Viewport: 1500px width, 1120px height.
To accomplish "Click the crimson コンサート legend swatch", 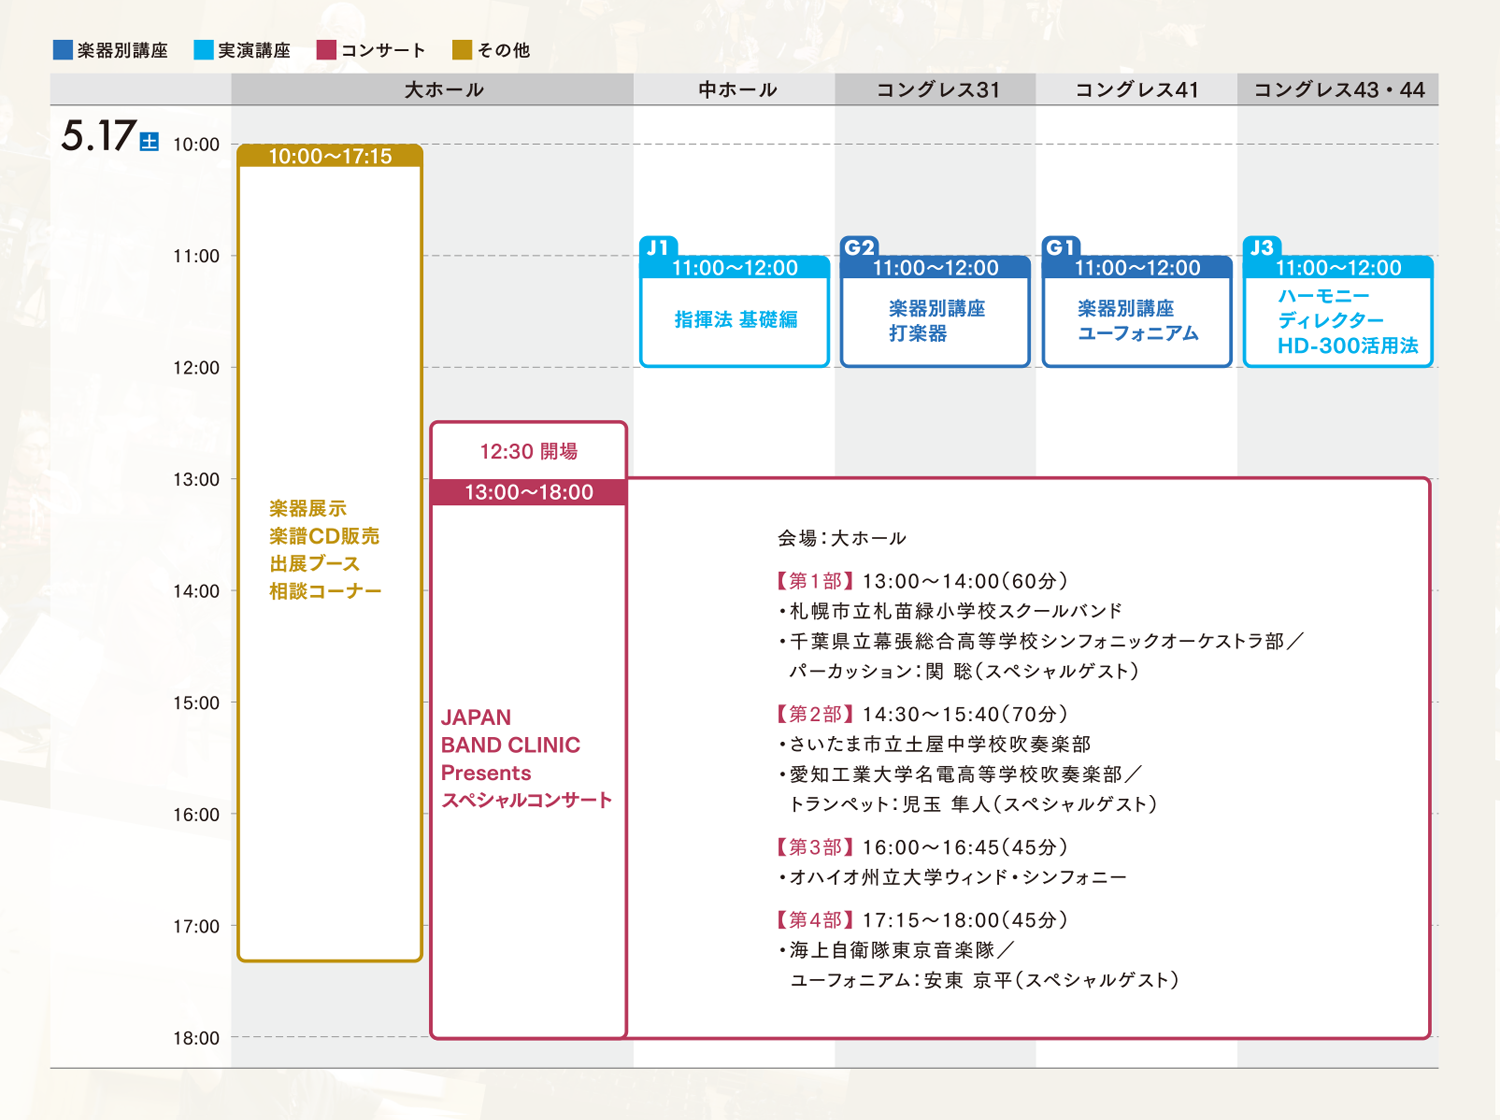I will pyautogui.click(x=326, y=50).
